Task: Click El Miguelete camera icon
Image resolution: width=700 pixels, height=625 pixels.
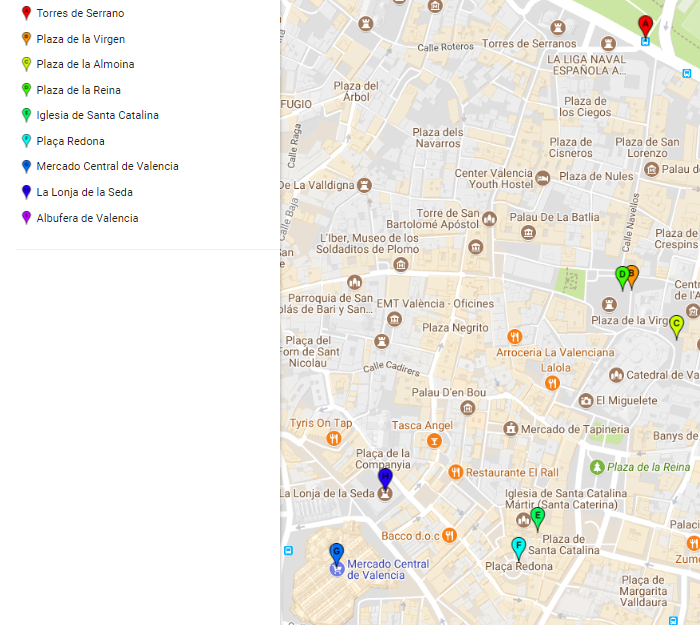Action: click(x=585, y=400)
